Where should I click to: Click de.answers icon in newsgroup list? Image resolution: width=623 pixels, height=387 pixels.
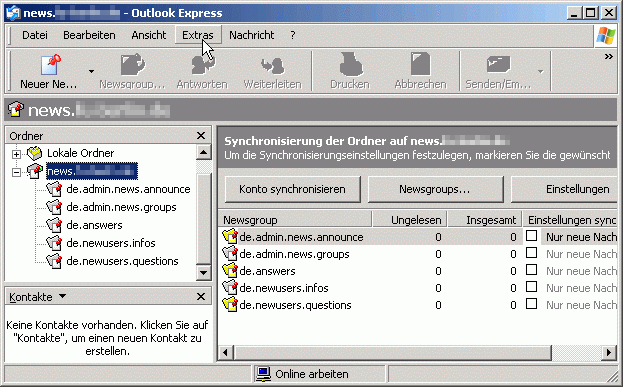coord(230,271)
